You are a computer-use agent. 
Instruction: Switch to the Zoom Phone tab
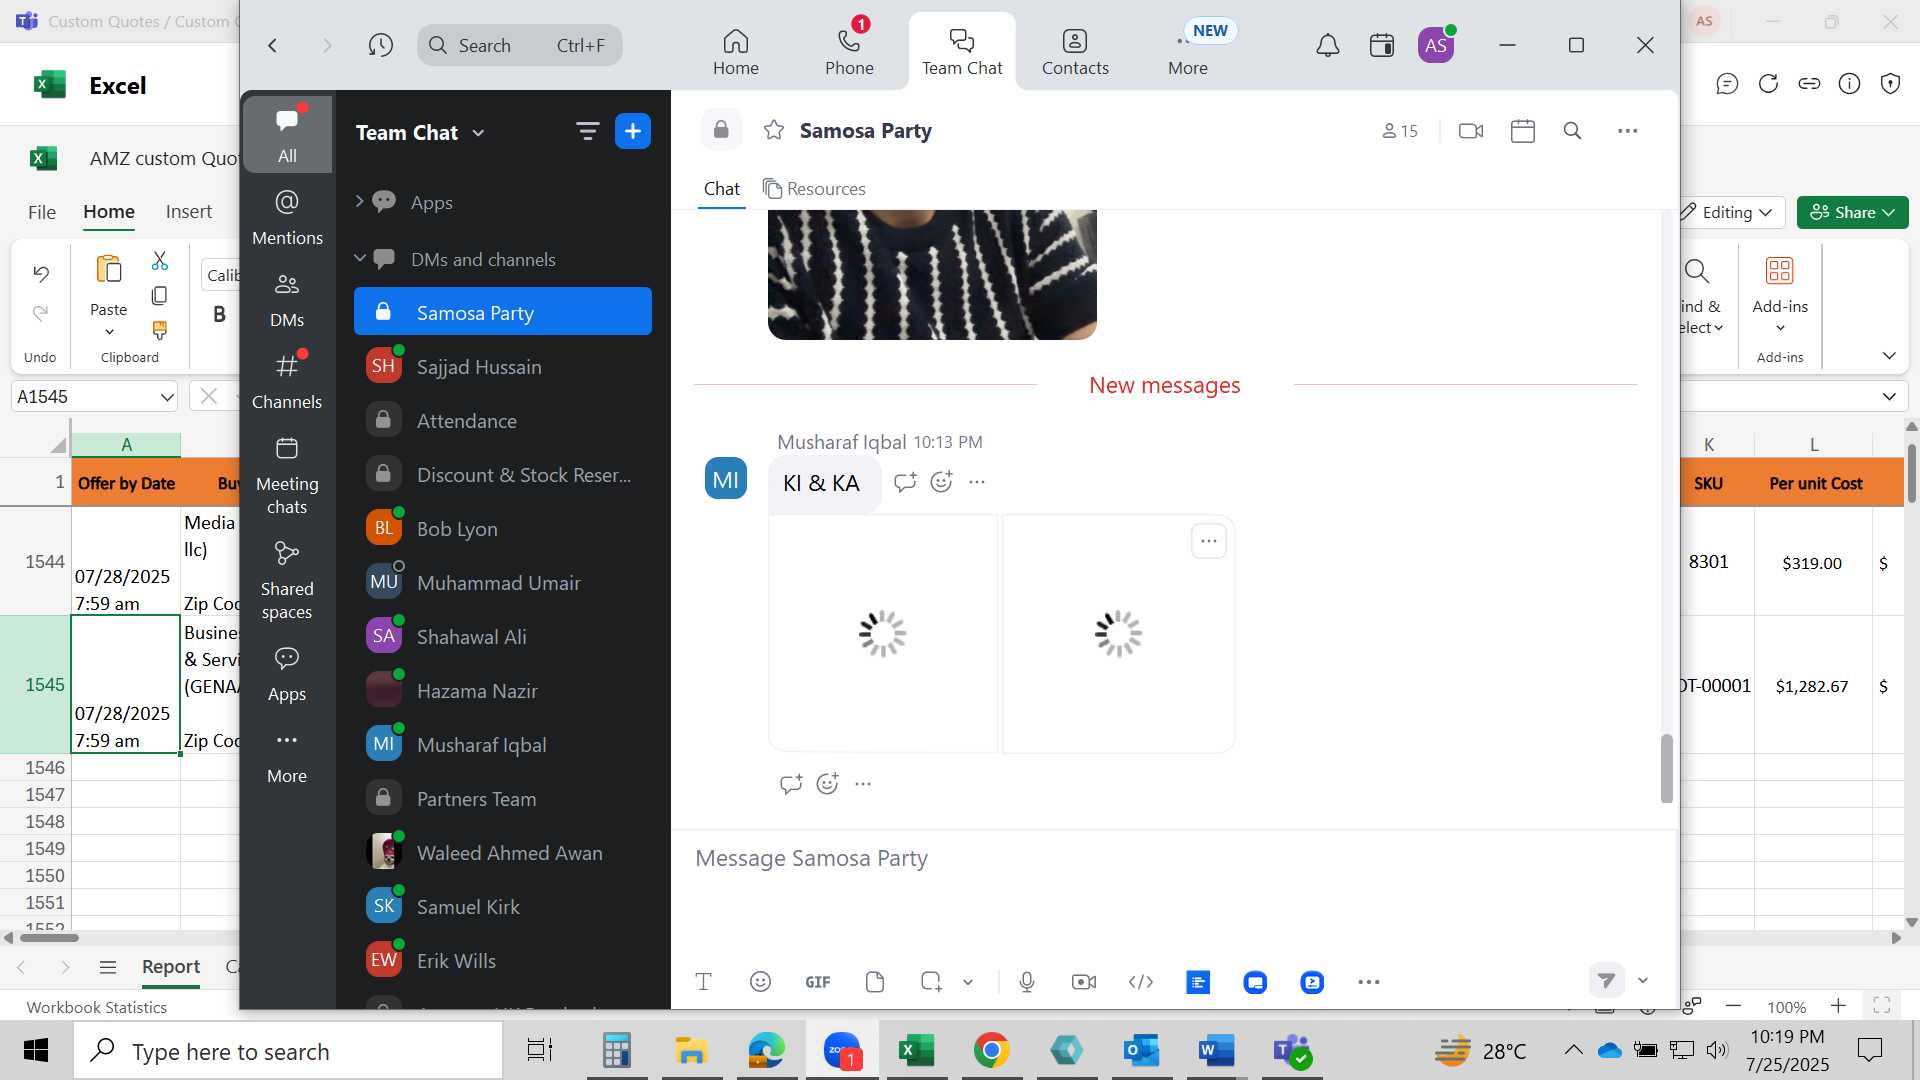(x=849, y=51)
